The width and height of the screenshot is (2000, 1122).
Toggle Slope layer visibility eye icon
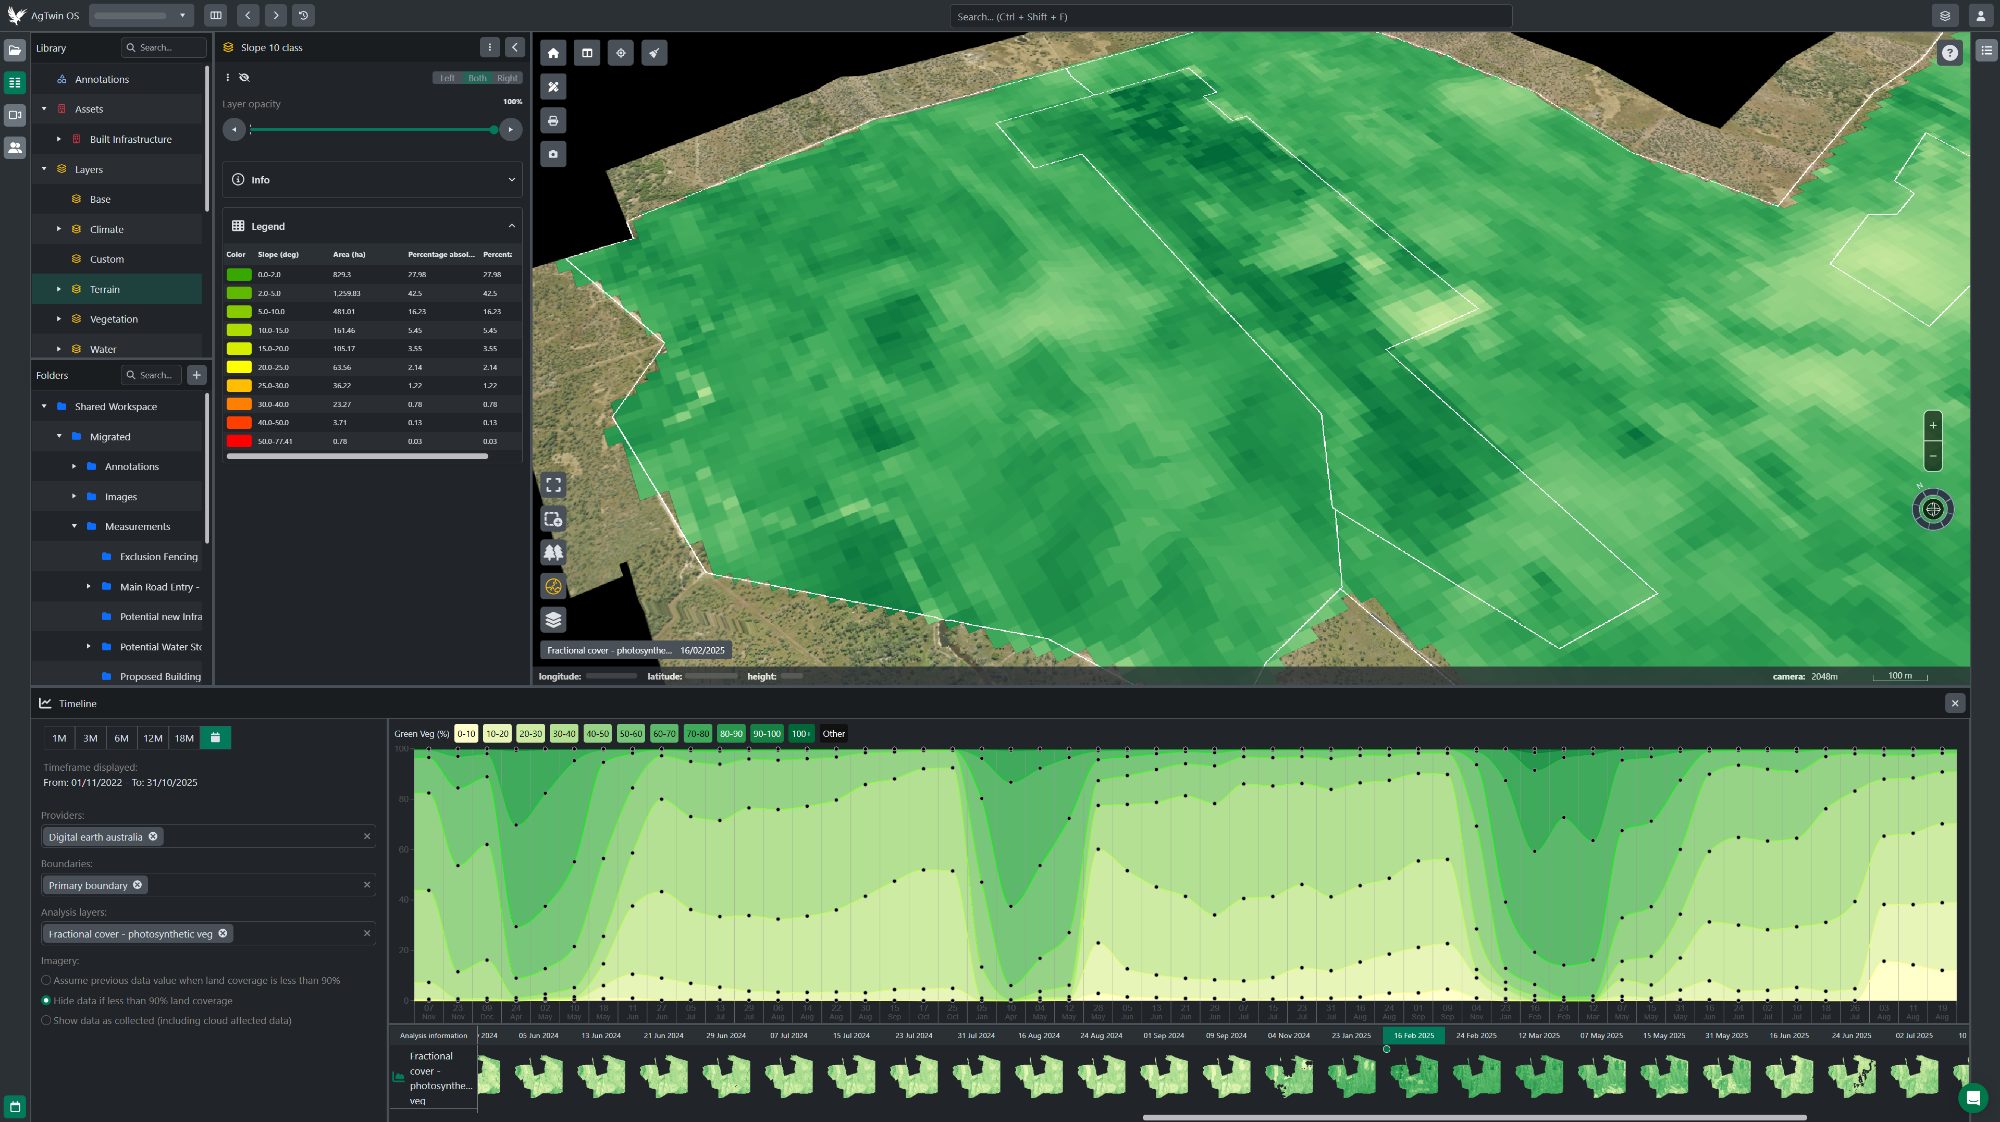point(244,77)
